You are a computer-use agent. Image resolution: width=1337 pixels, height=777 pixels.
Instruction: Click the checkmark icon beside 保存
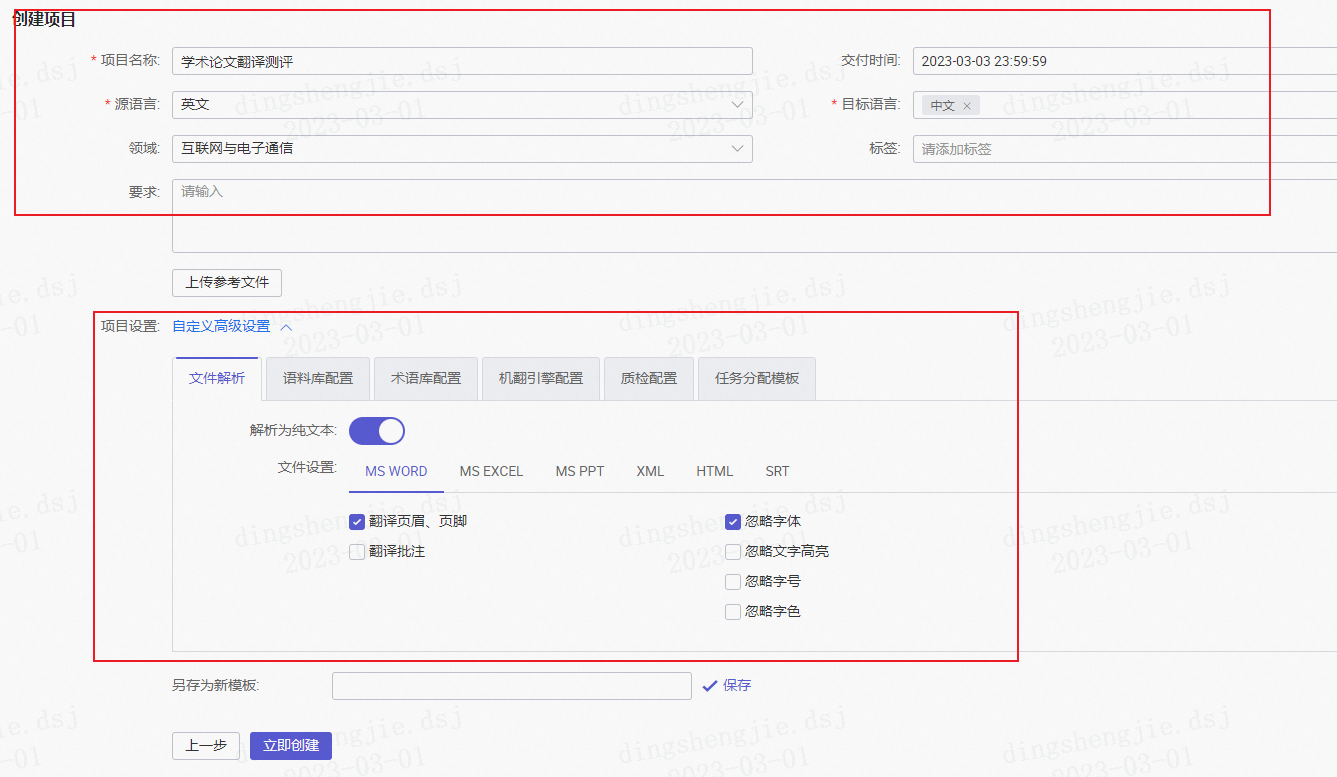(x=712, y=685)
